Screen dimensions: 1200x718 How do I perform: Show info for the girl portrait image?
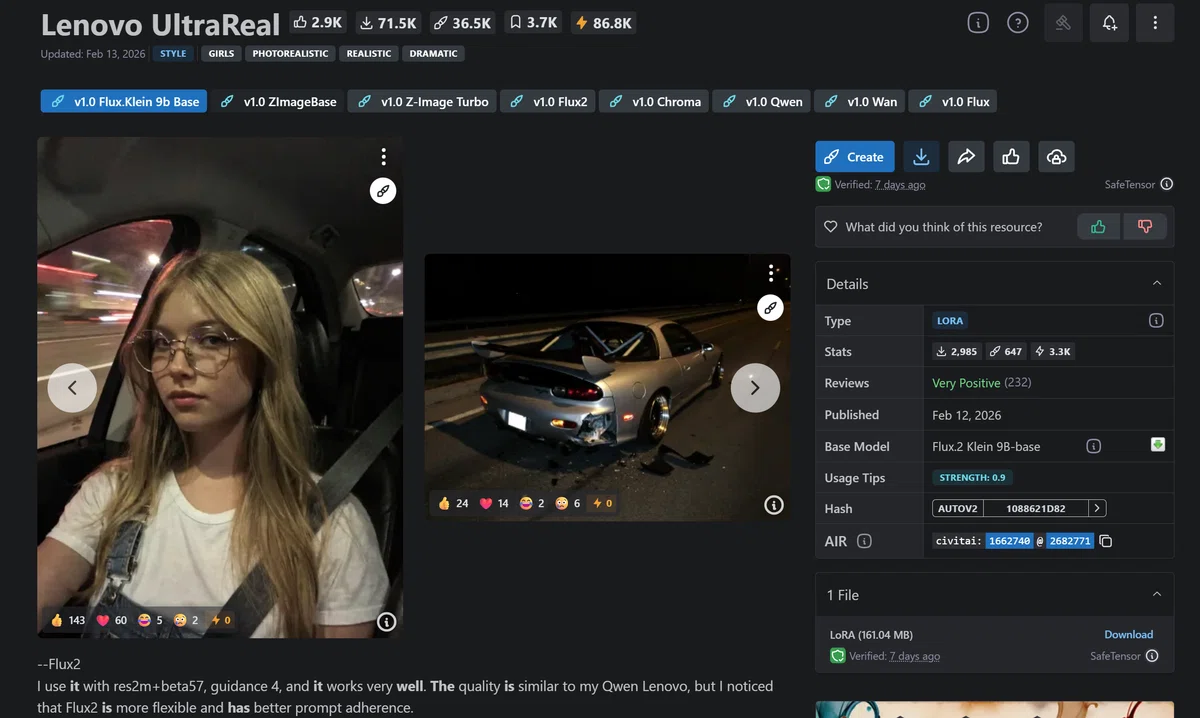(387, 622)
